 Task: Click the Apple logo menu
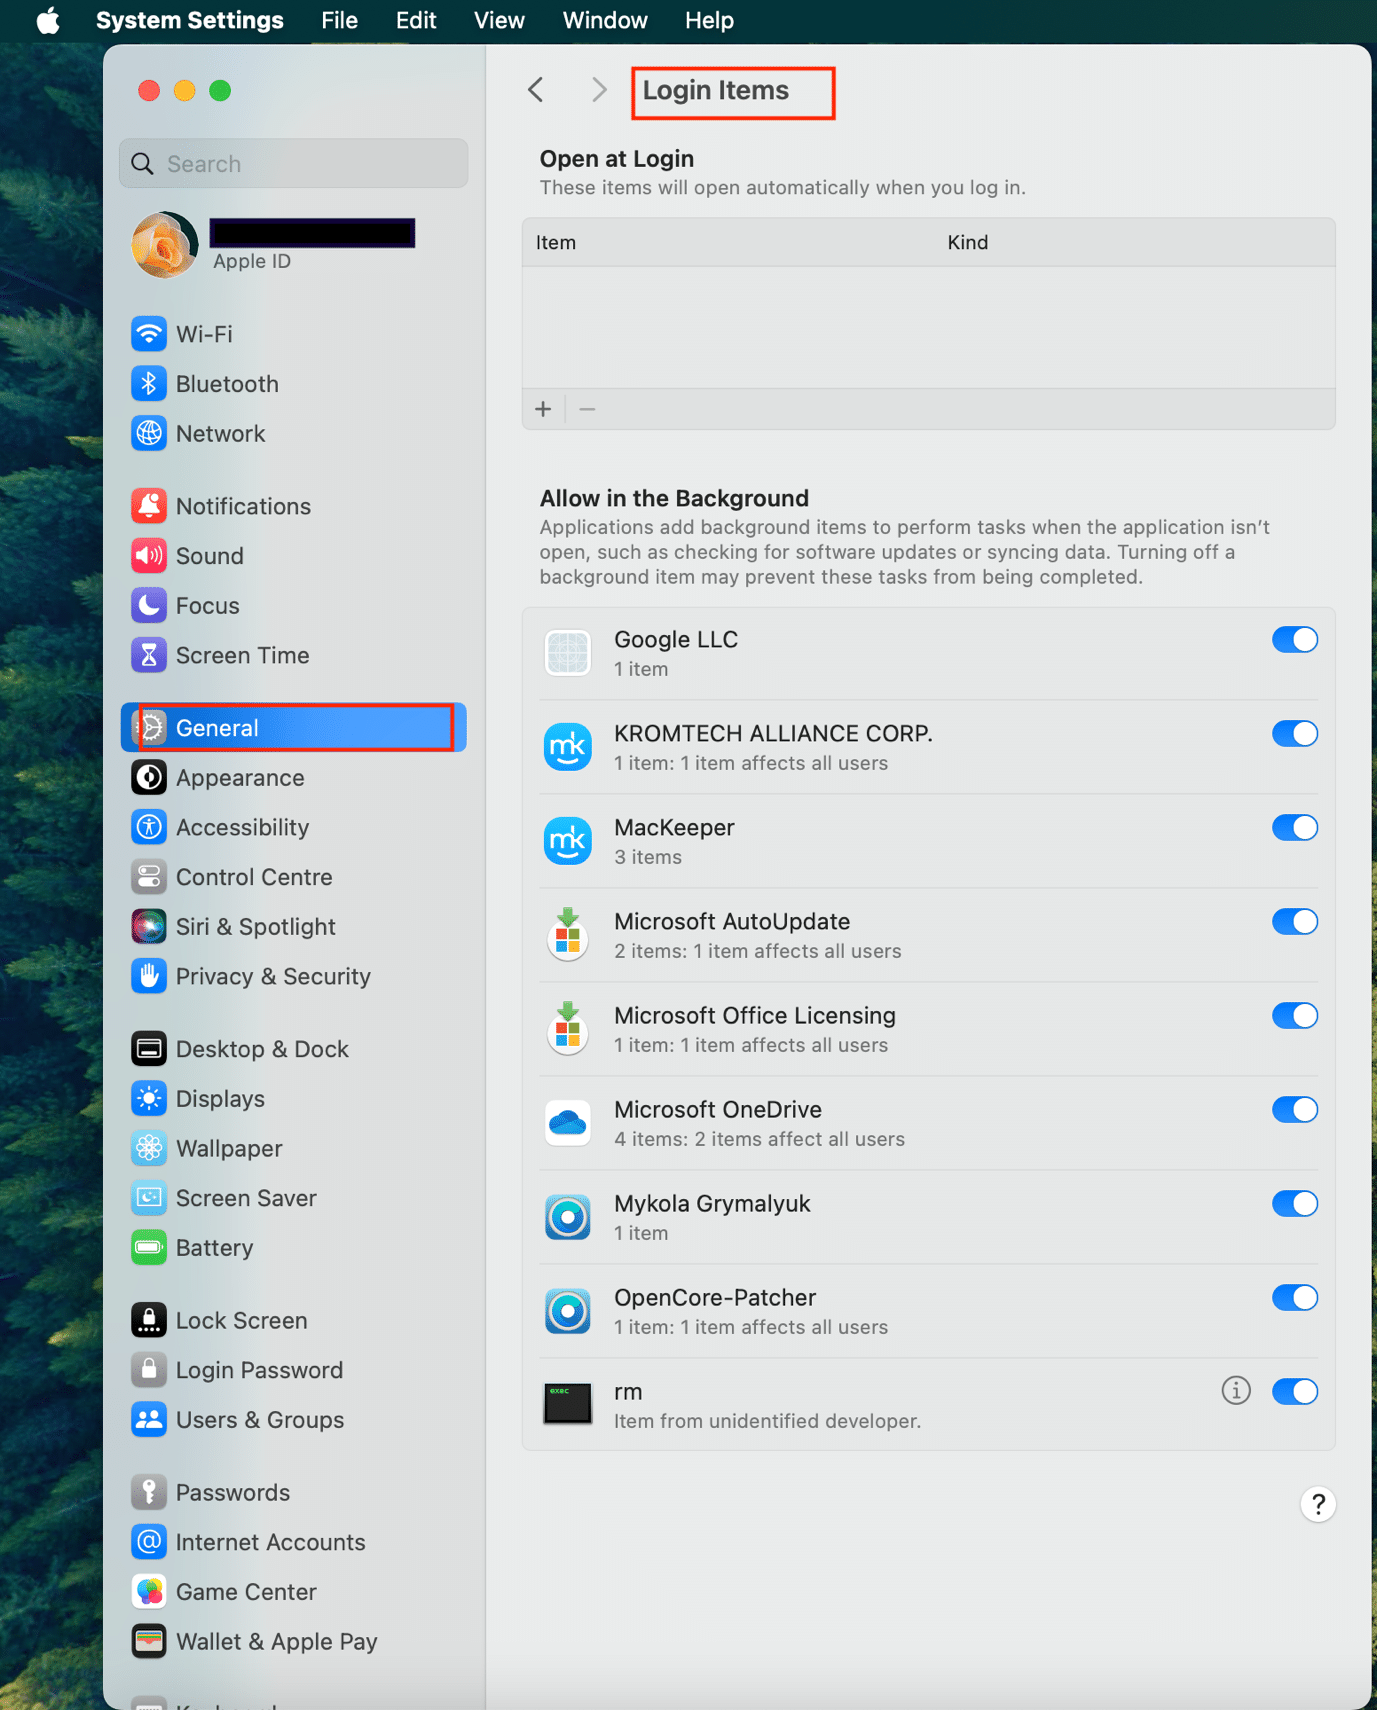pos(47,20)
